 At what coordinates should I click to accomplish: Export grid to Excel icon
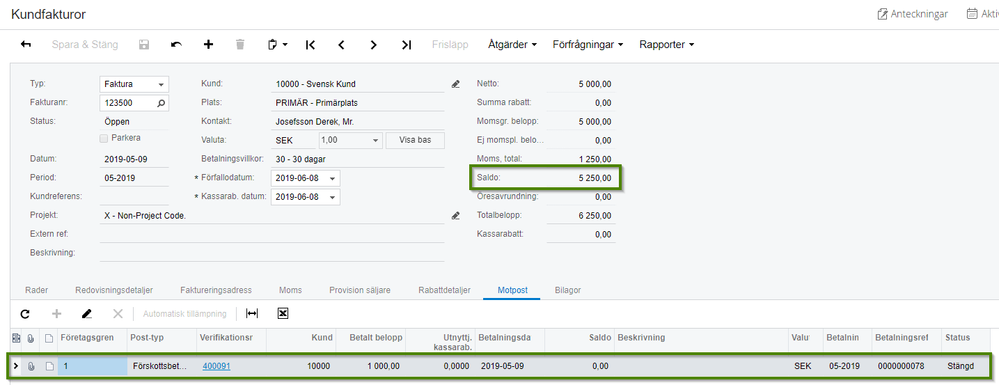point(284,314)
